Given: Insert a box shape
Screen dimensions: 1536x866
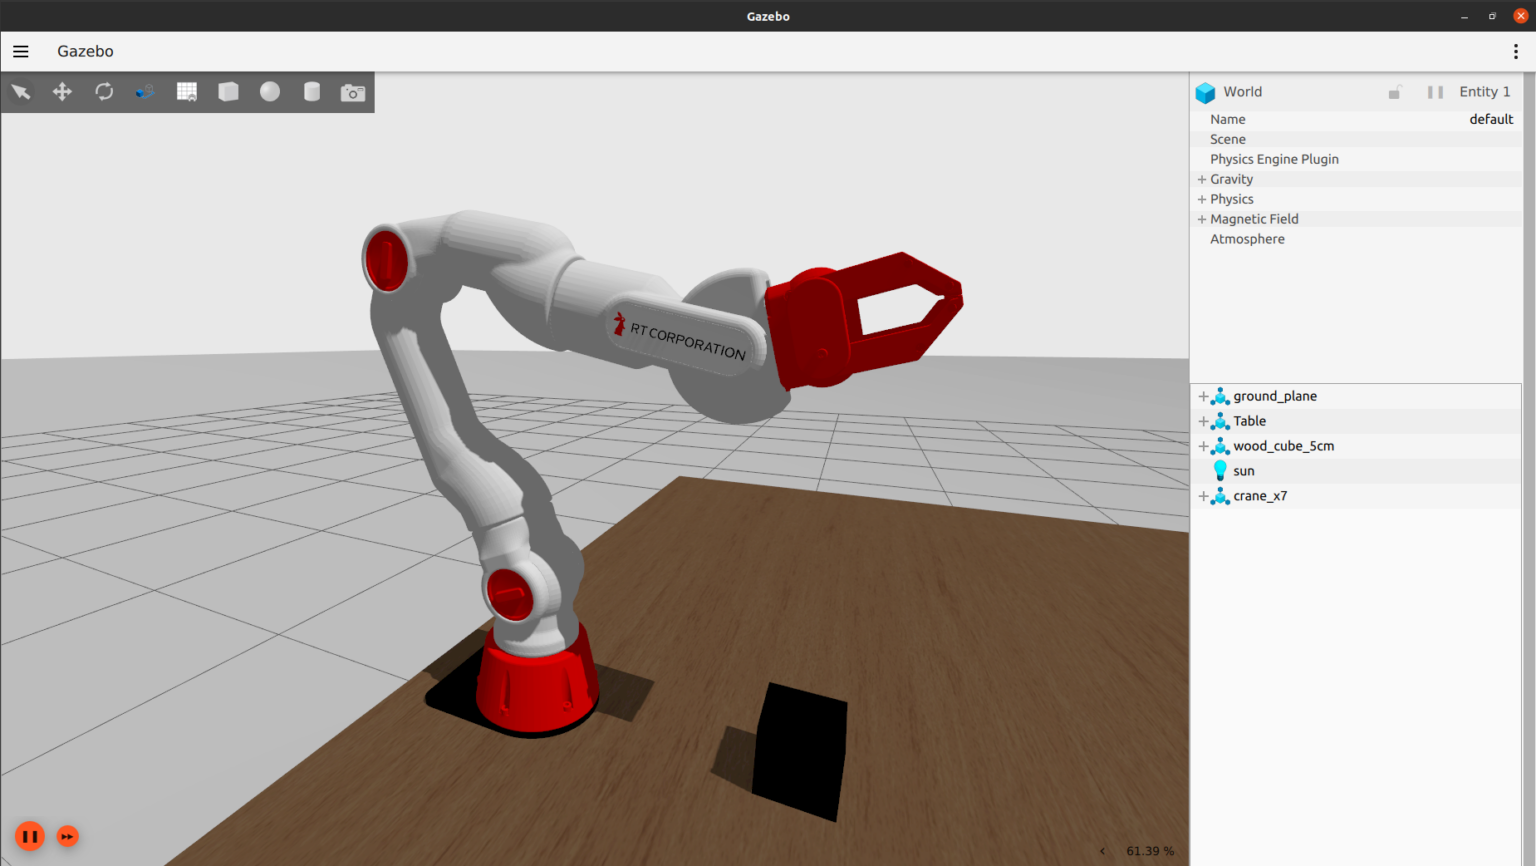Looking at the screenshot, I should pyautogui.click(x=229, y=92).
